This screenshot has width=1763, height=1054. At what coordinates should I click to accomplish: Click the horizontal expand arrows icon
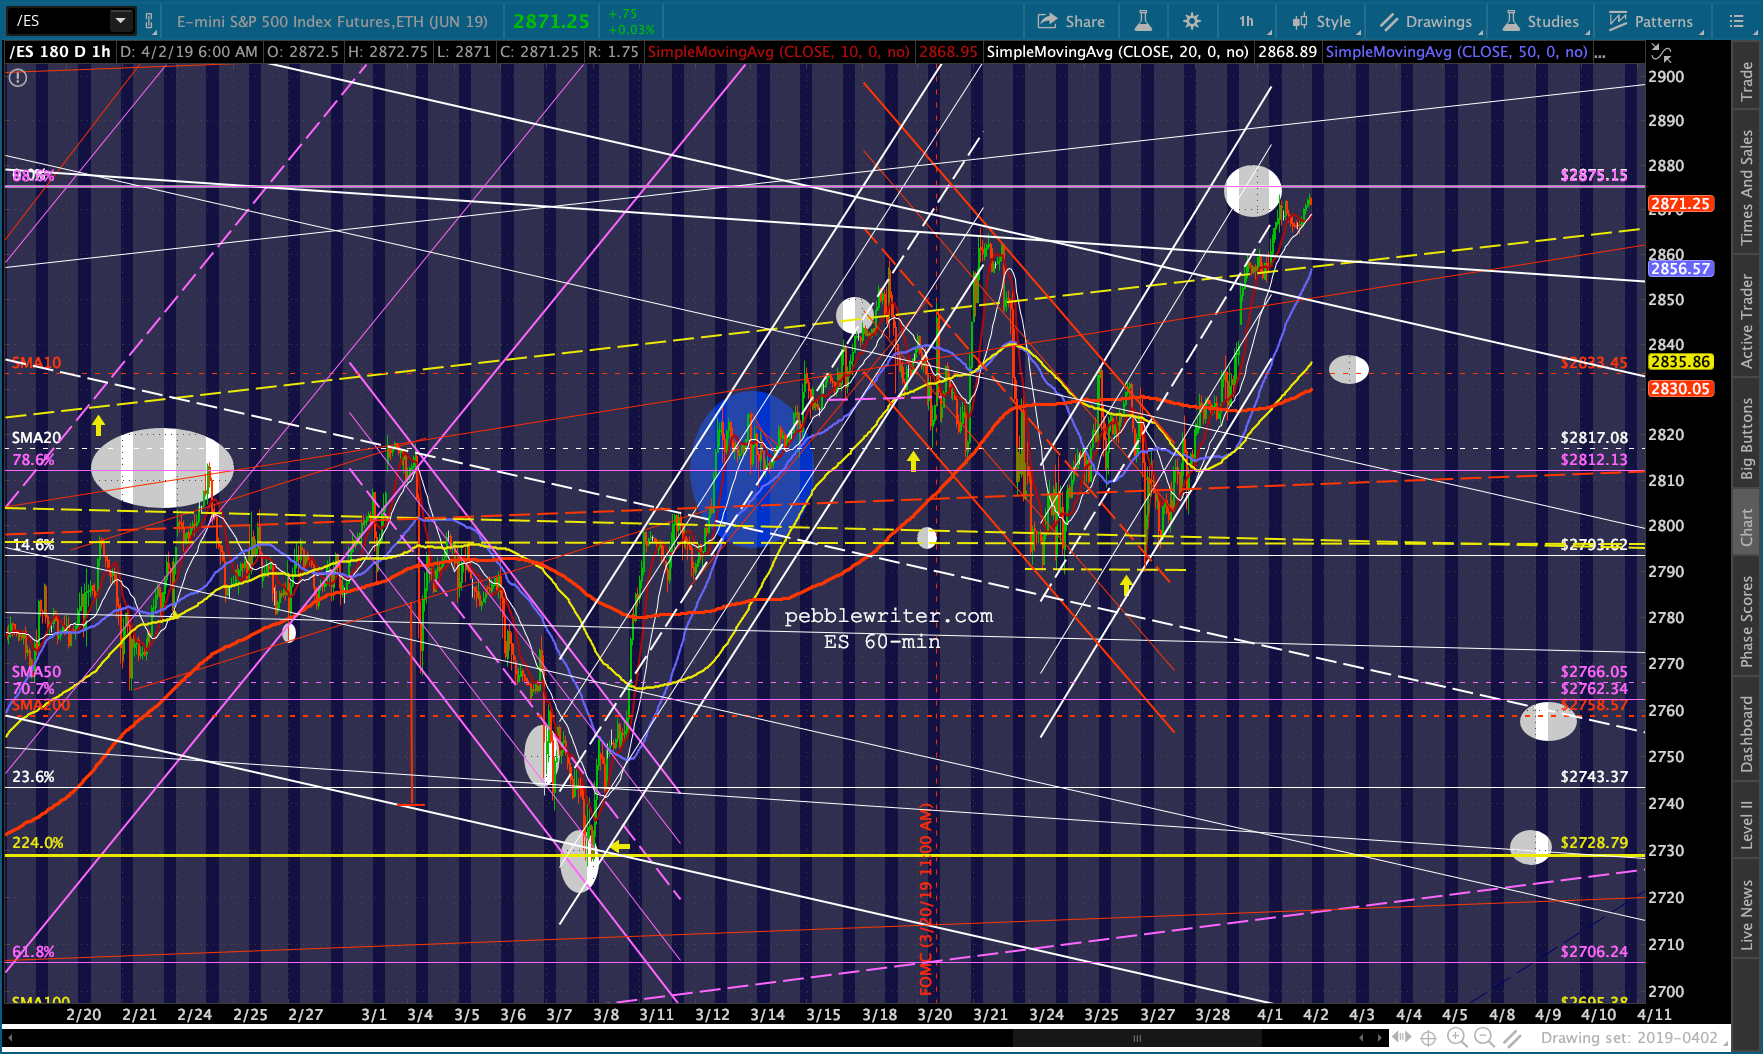click(x=1402, y=1038)
